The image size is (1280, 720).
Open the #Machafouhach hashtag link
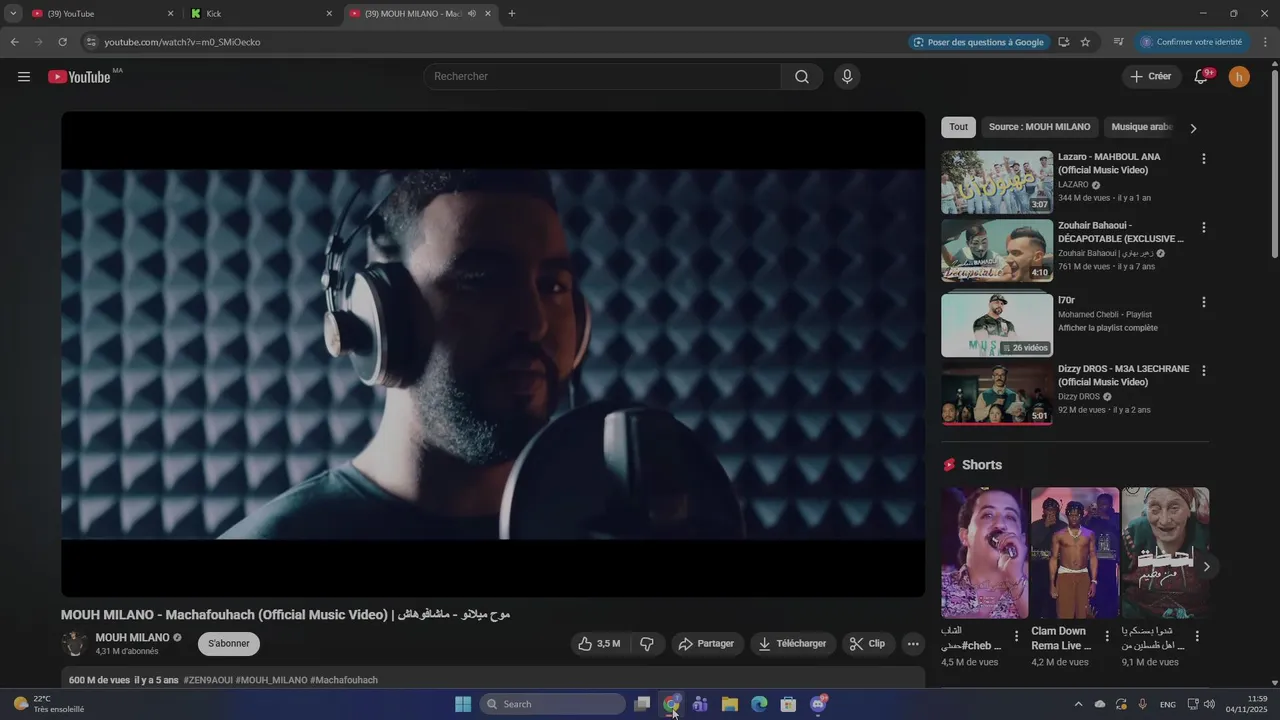(344, 680)
